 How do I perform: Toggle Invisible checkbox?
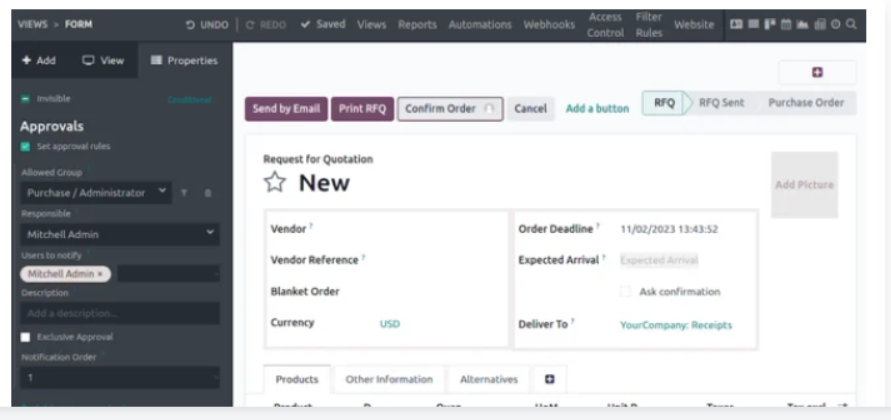pyautogui.click(x=26, y=99)
